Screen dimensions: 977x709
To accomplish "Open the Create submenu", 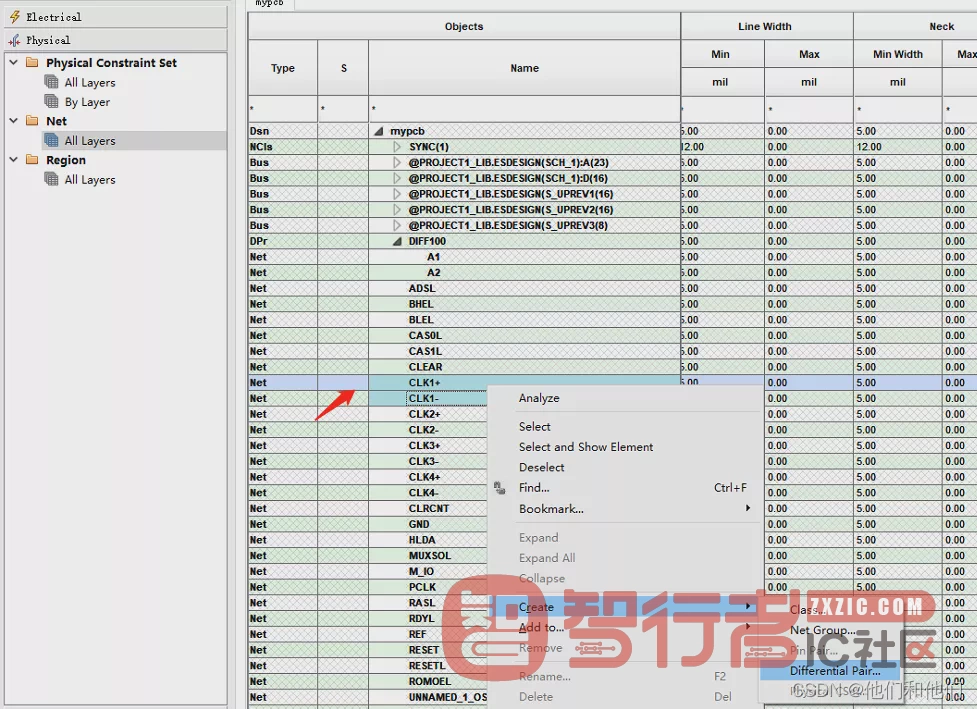I will (624, 607).
